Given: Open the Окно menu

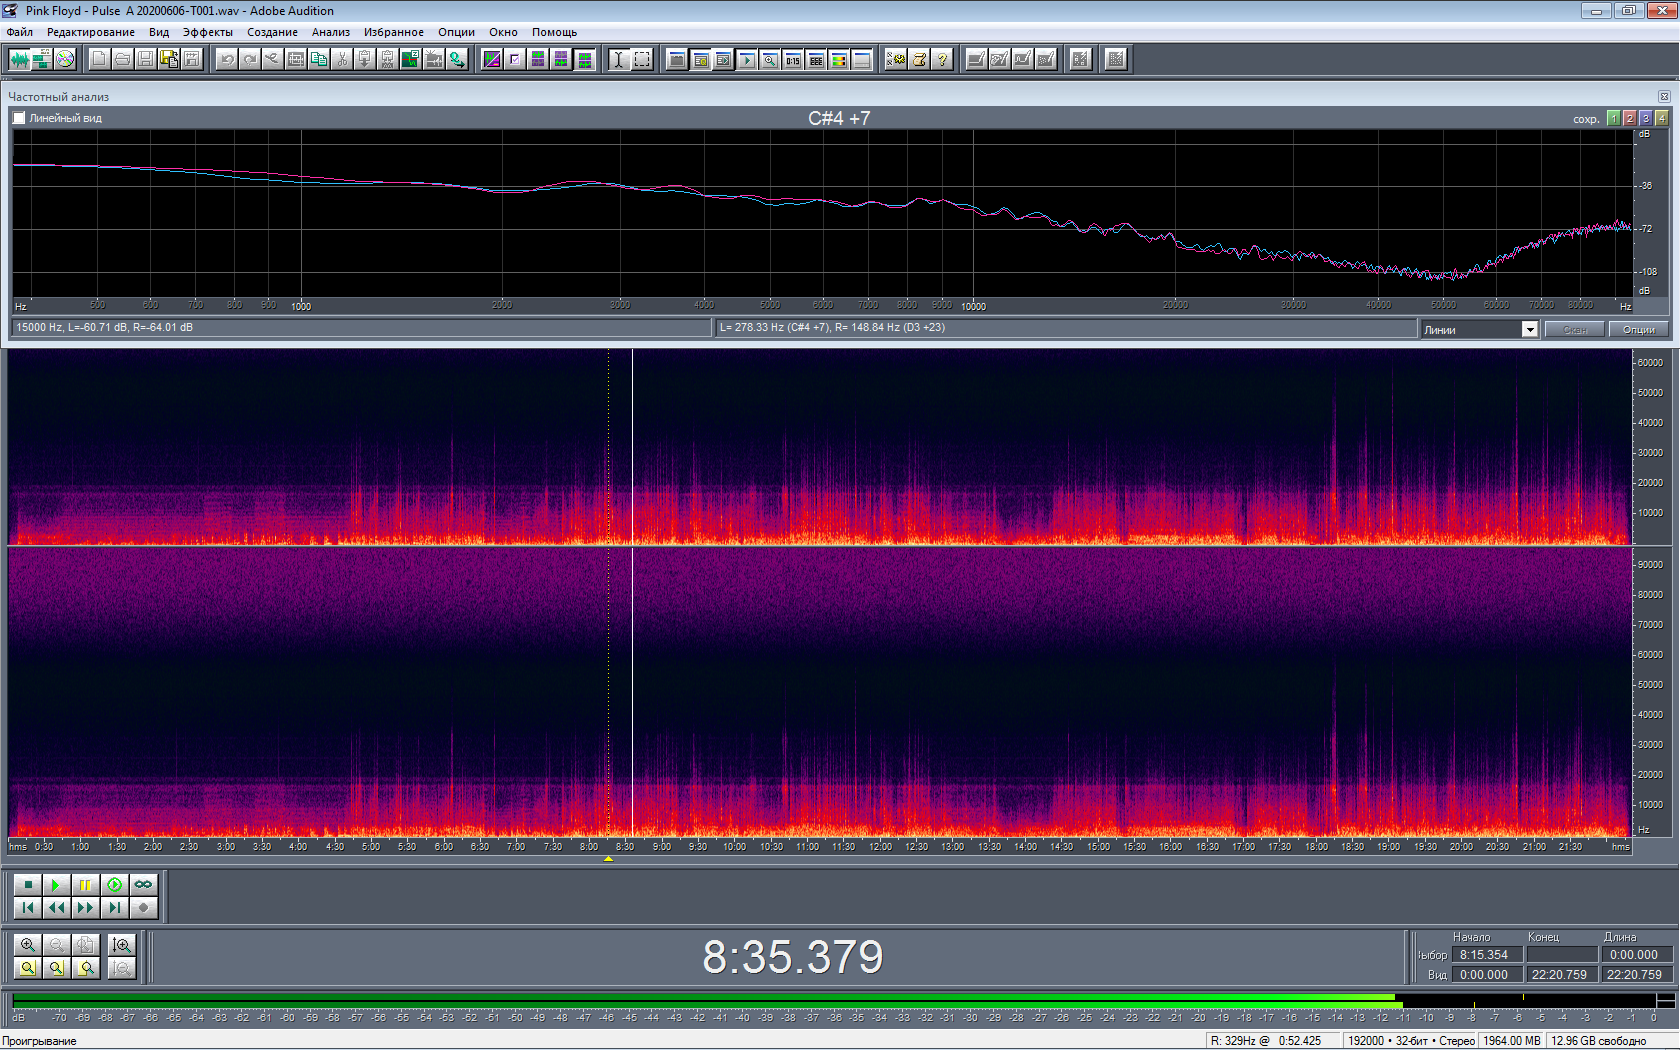Looking at the screenshot, I should [503, 32].
